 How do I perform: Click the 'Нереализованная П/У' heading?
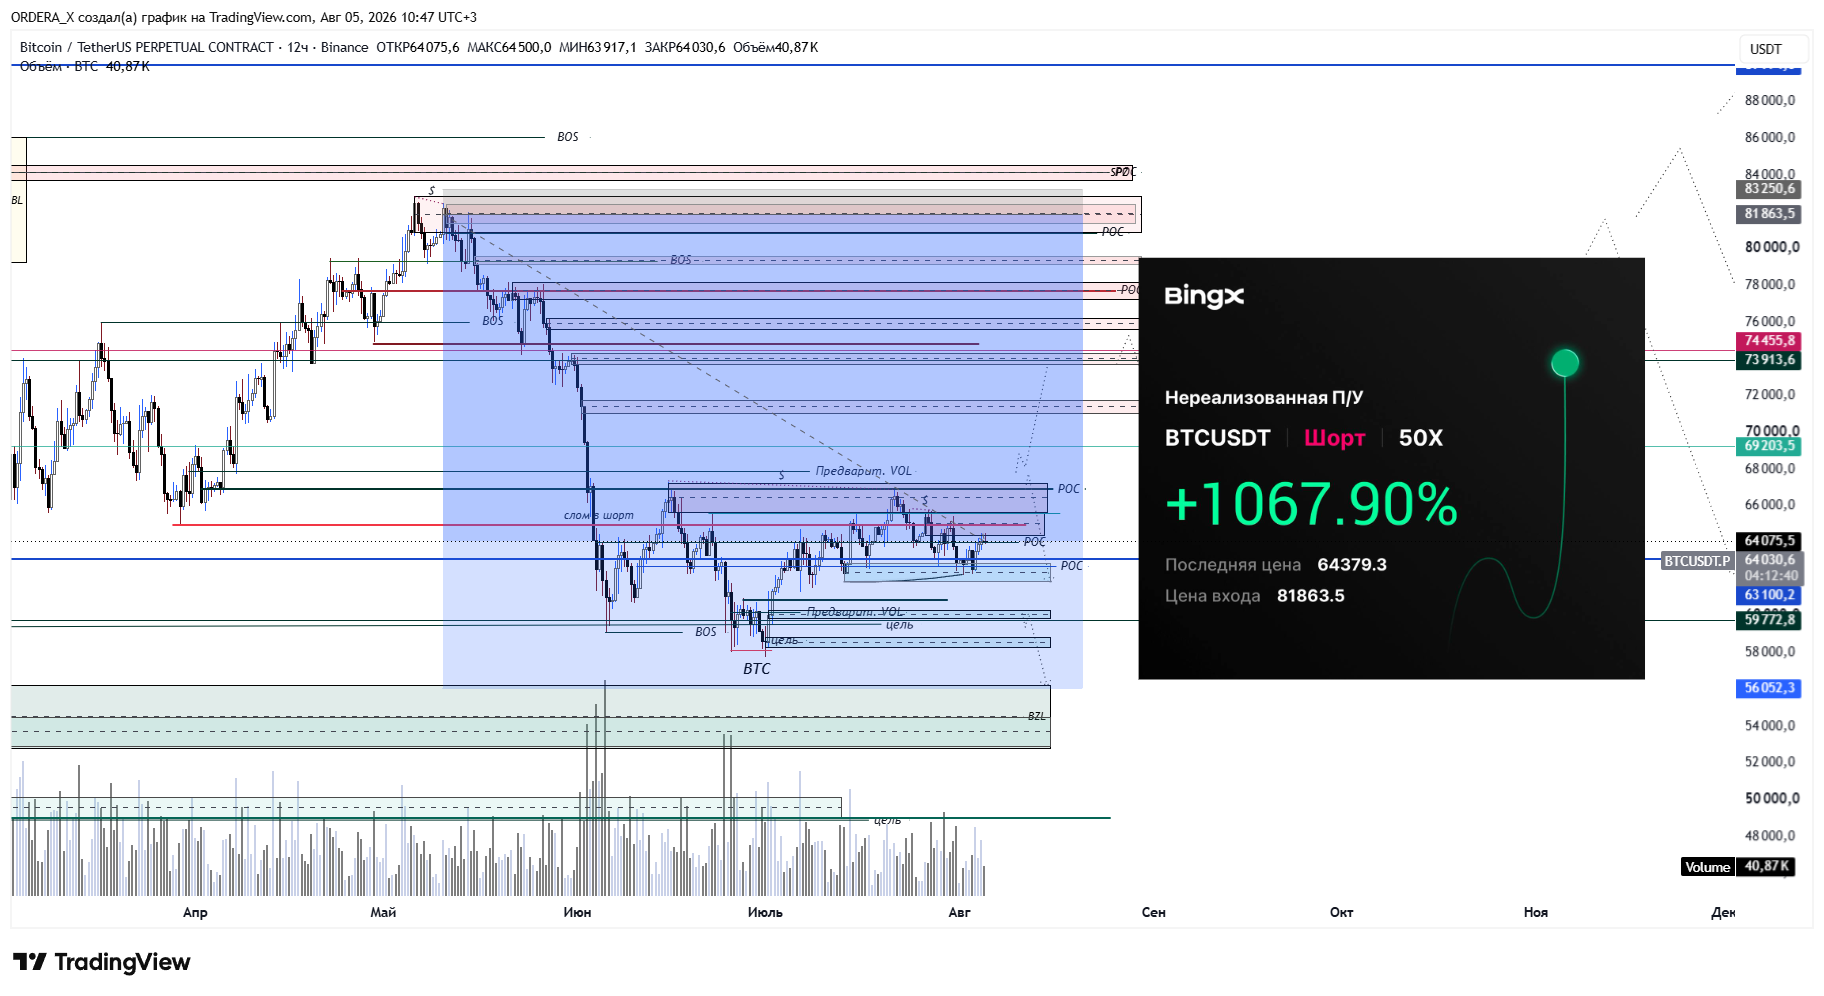pyautogui.click(x=1263, y=398)
